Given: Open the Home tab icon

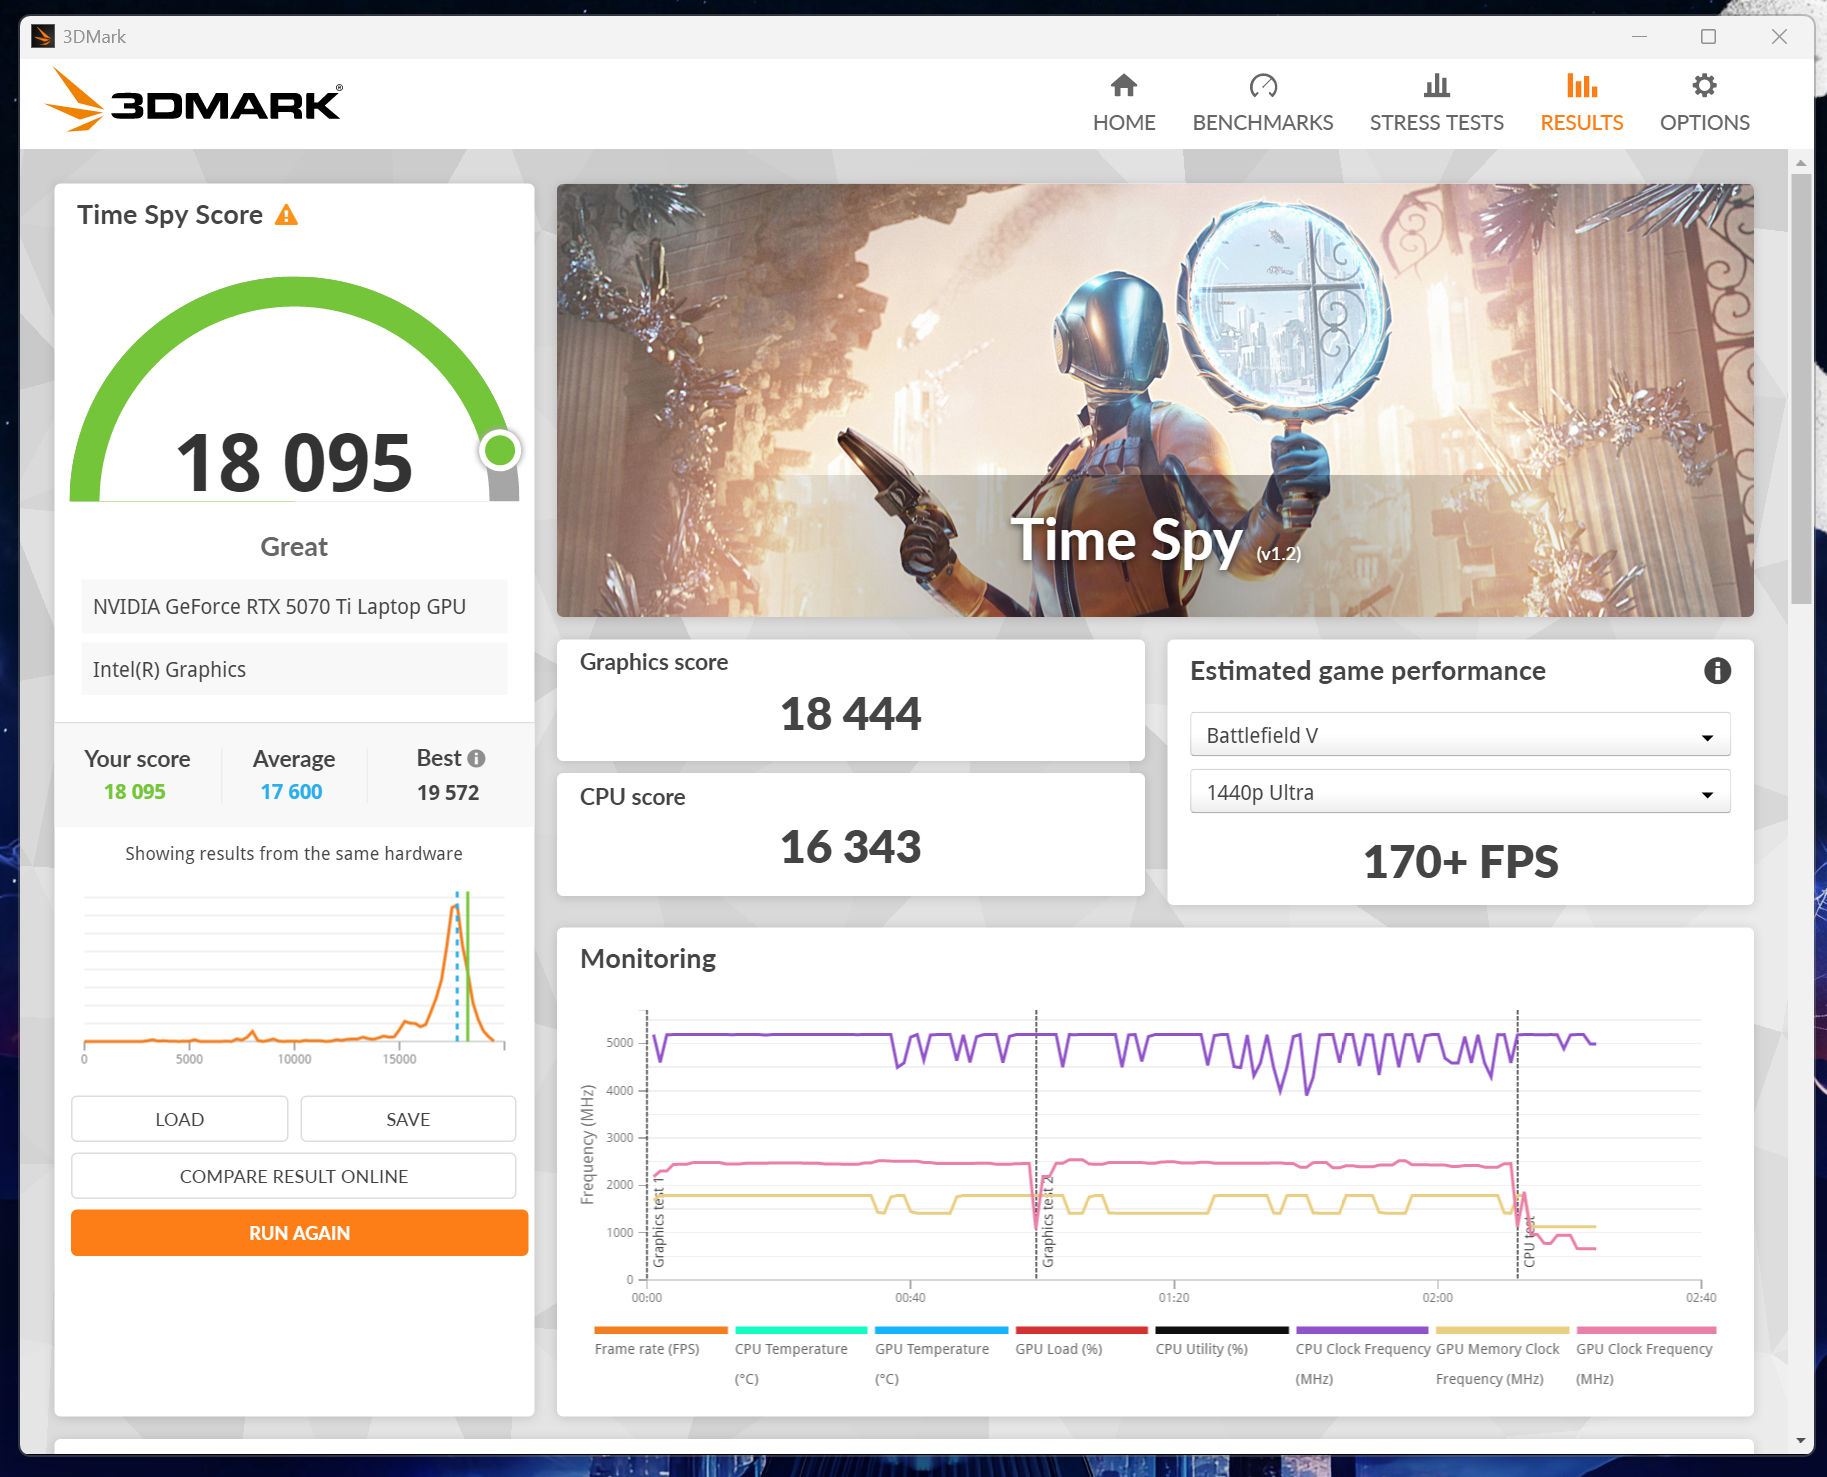Looking at the screenshot, I should pyautogui.click(x=1124, y=86).
